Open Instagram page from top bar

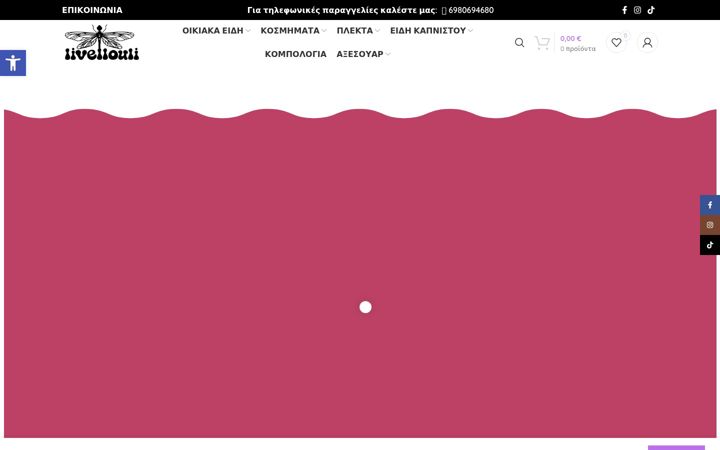pyautogui.click(x=637, y=10)
